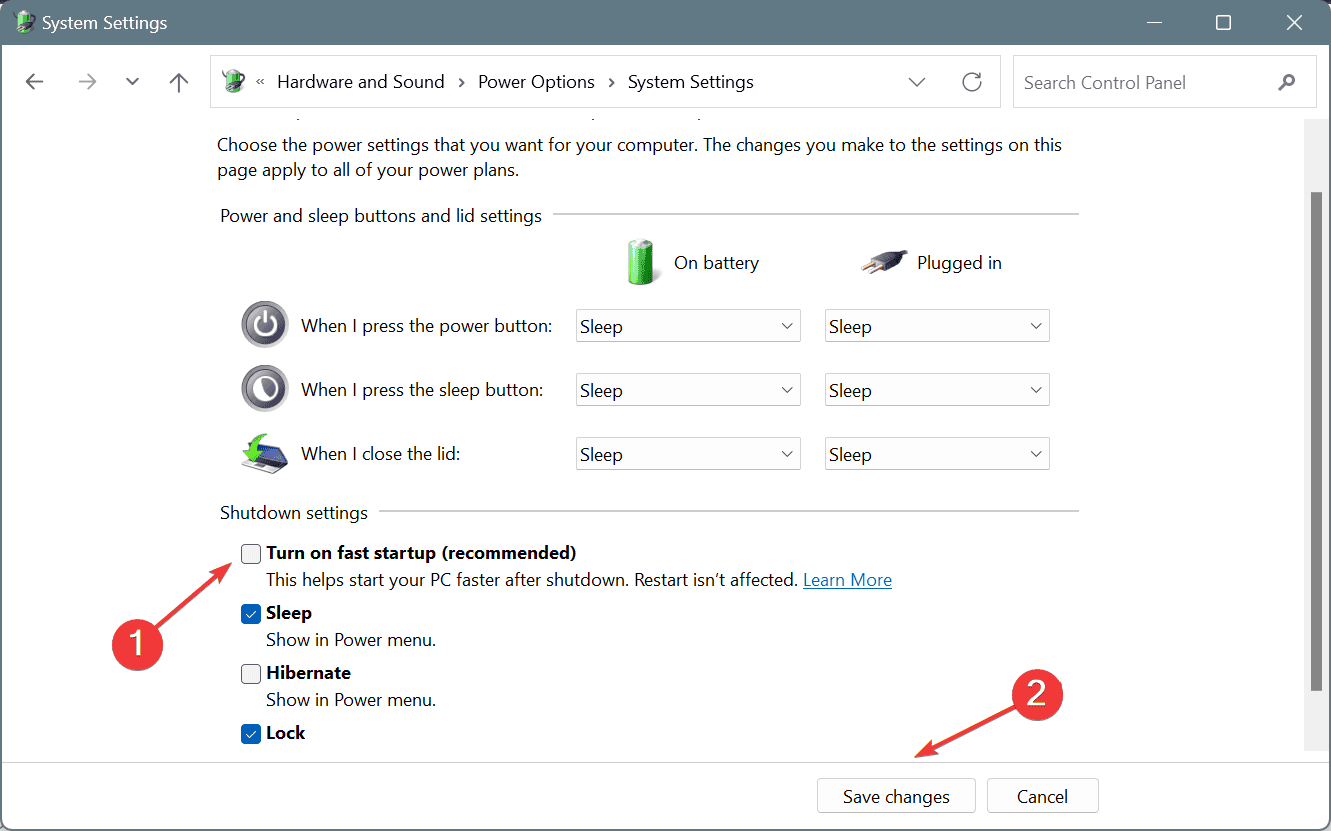Viewport: 1331px width, 831px height.
Task: Click the On battery icon
Action: click(x=642, y=262)
